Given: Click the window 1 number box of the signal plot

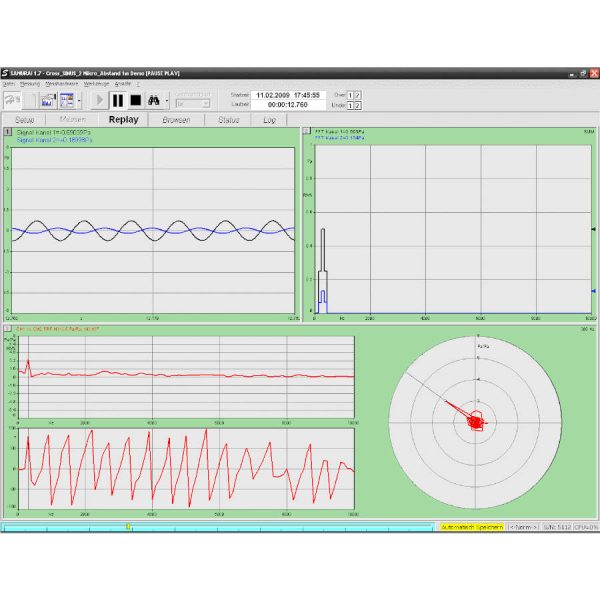Looking at the screenshot, I should point(8,132).
